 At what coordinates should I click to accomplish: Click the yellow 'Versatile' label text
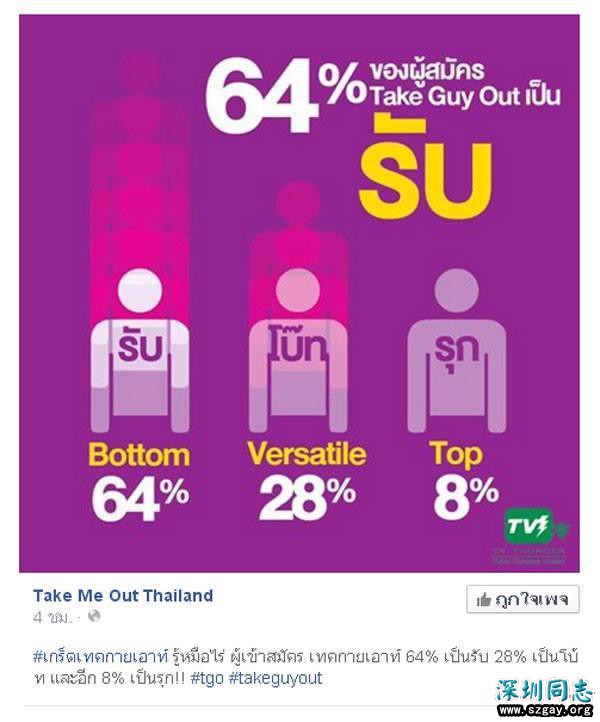point(307,454)
